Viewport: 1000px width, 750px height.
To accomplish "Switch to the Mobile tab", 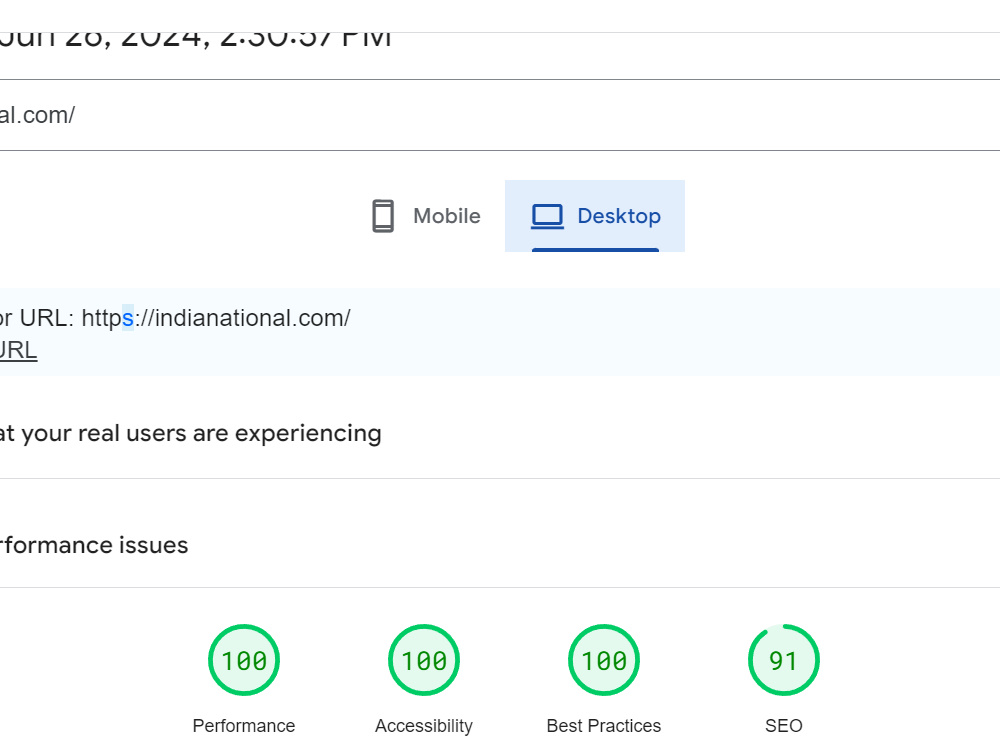I will 426,216.
